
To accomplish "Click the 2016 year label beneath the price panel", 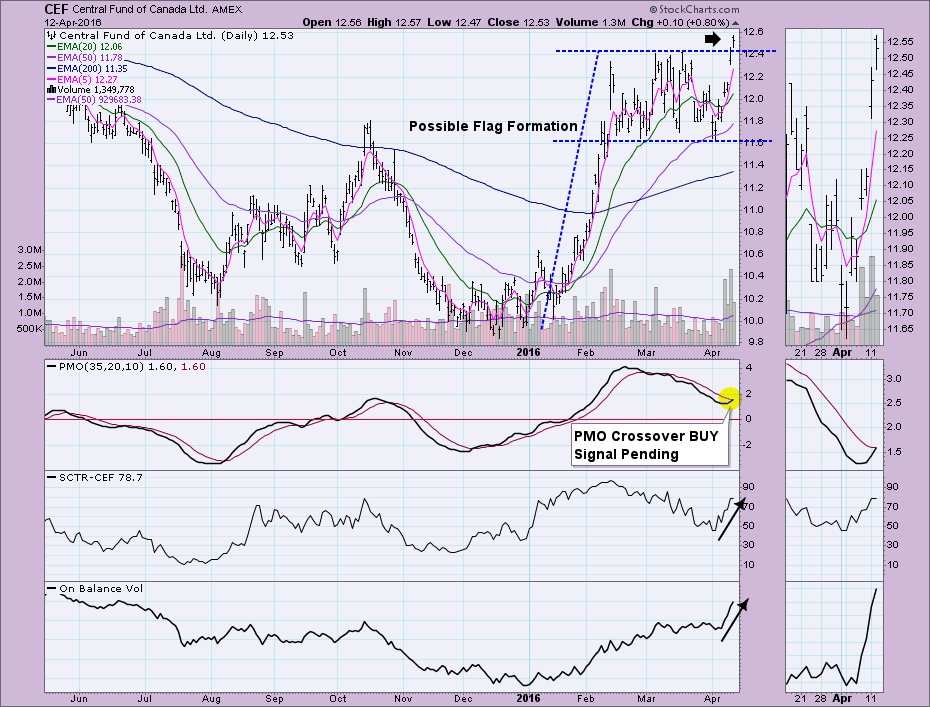I will pos(528,352).
